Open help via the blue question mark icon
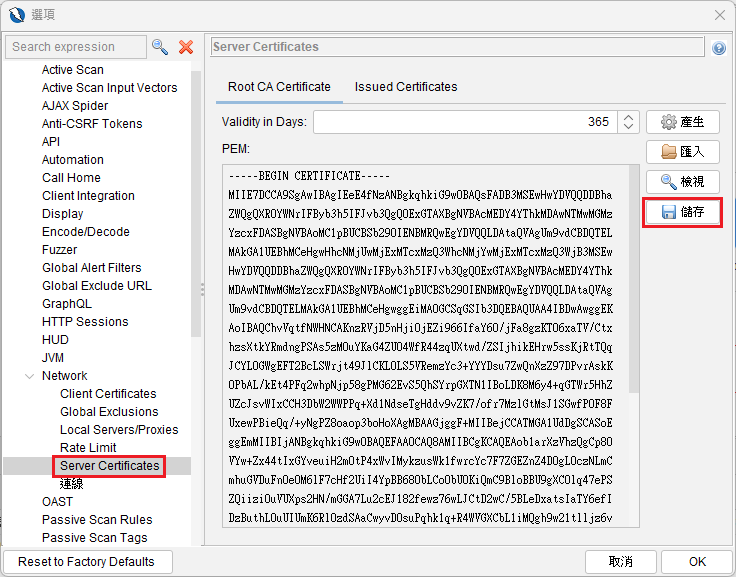Screen dimensions: 736x577 pos(718,48)
